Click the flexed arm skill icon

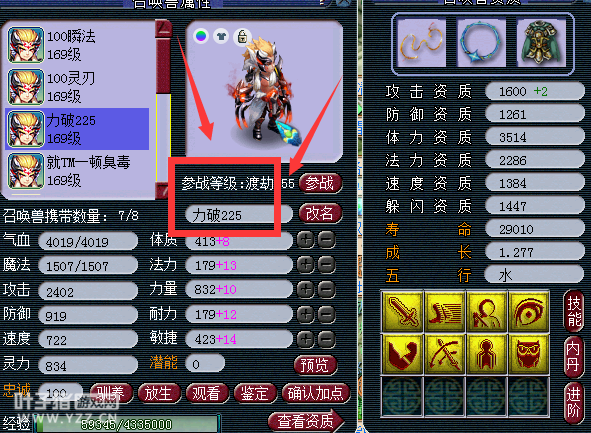coord(403,353)
